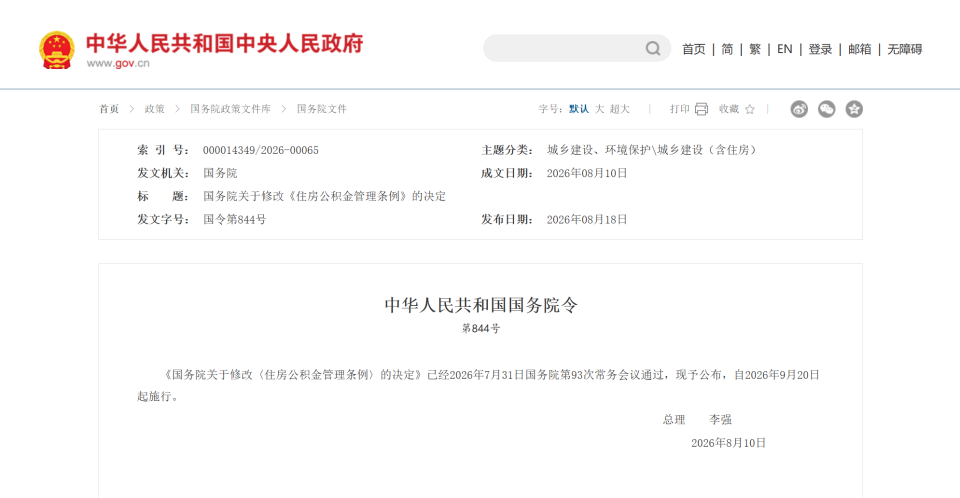This screenshot has width=960, height=498.
Task: Switch to traditional Chinese 繁
Action: click(754, 49)
